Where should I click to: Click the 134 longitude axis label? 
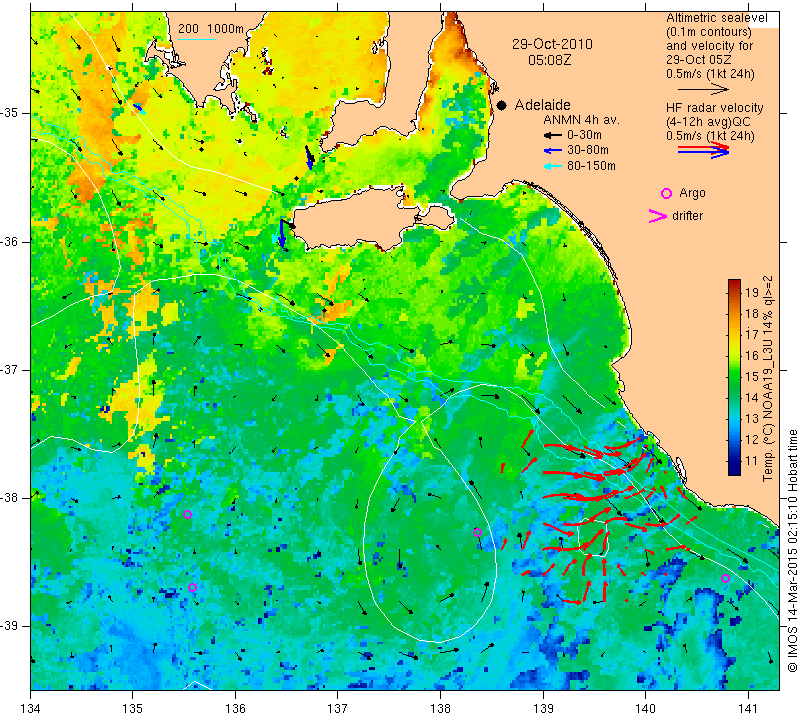click(31, 709)
